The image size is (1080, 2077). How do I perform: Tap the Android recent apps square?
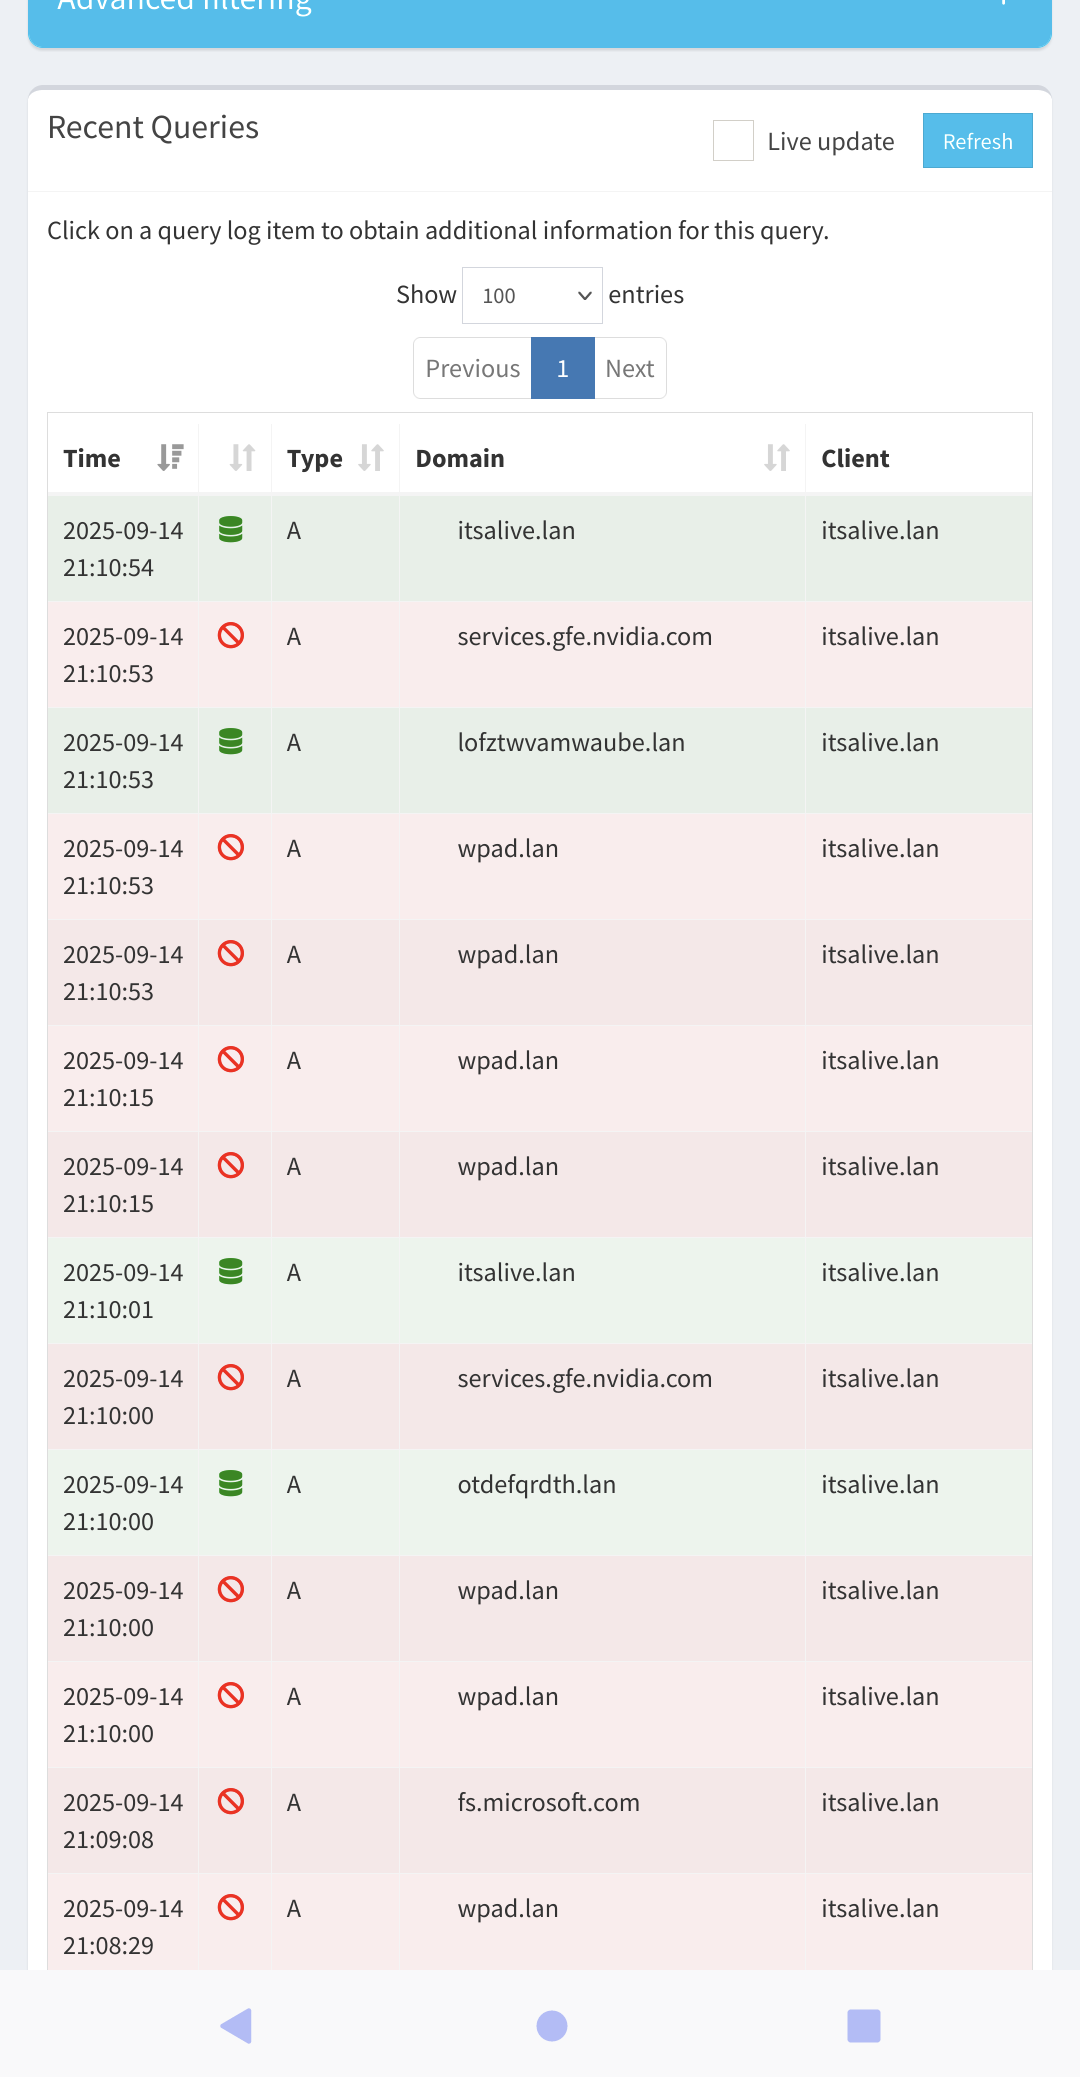[x=863, y=2026]
